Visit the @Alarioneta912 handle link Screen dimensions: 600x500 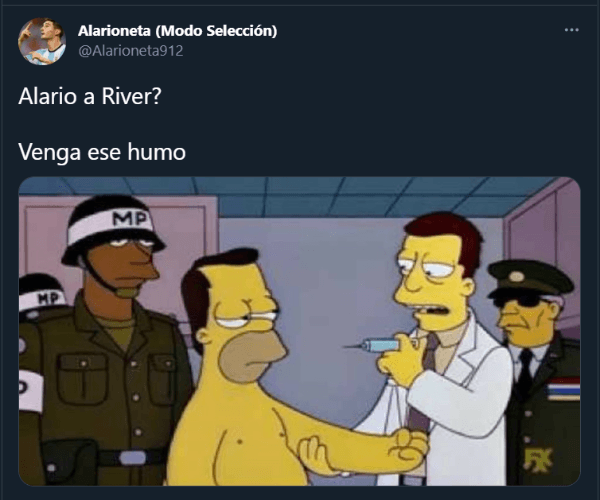click(x=130, y=51)
